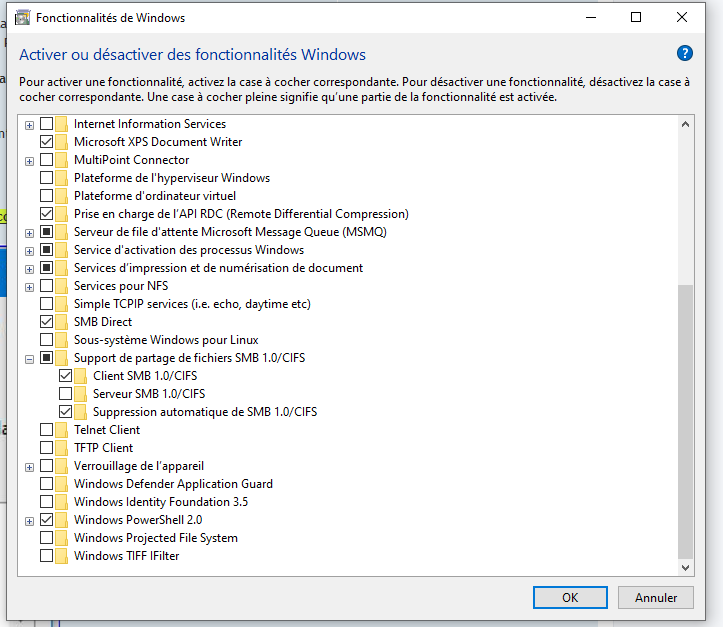Expand Verrouillage de l'appareil node
Screen dimensions: 723x627
[30, 467]
